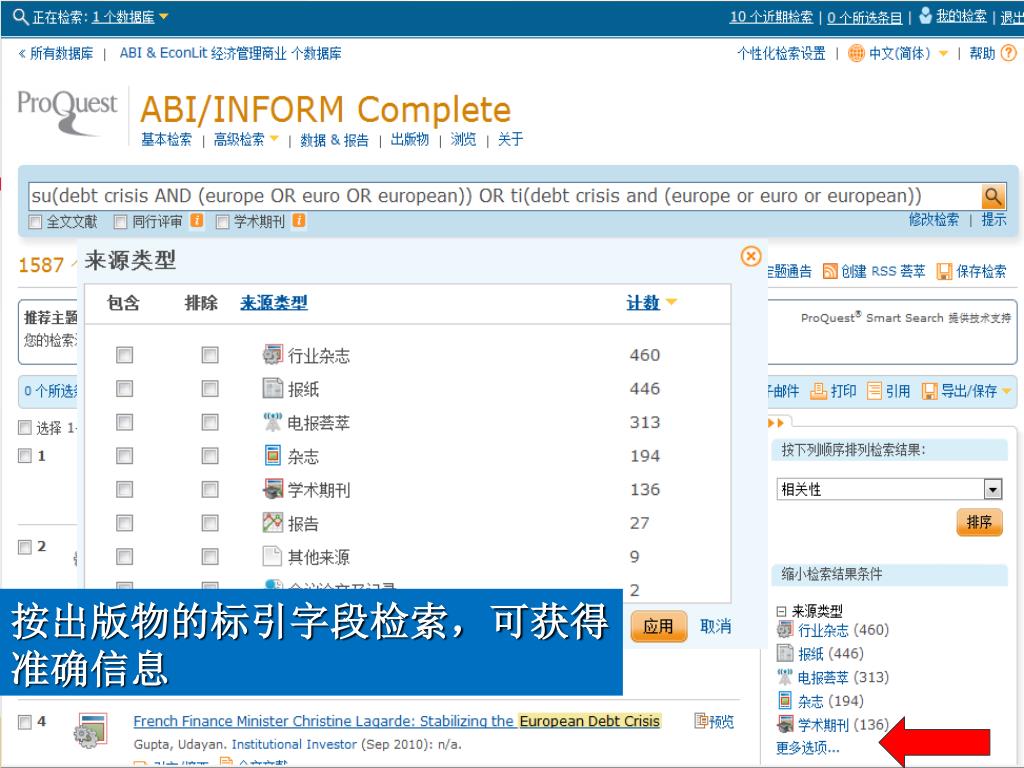Open the 修改检索 link
Screen dimensions: 1024x768
coord(933,219)
